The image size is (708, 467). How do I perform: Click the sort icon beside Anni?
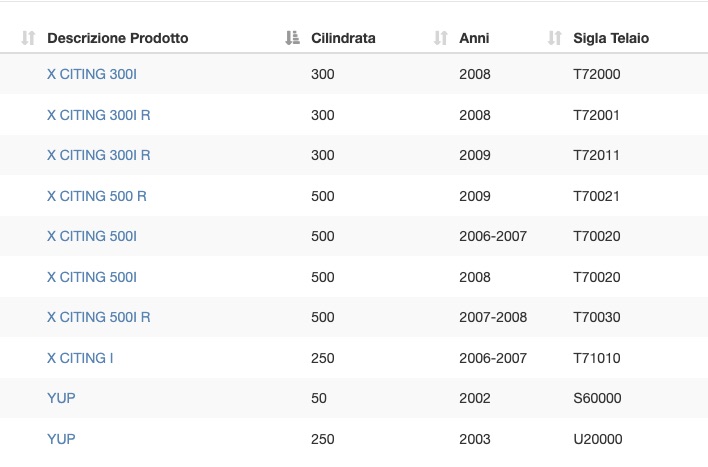[441, 38]
